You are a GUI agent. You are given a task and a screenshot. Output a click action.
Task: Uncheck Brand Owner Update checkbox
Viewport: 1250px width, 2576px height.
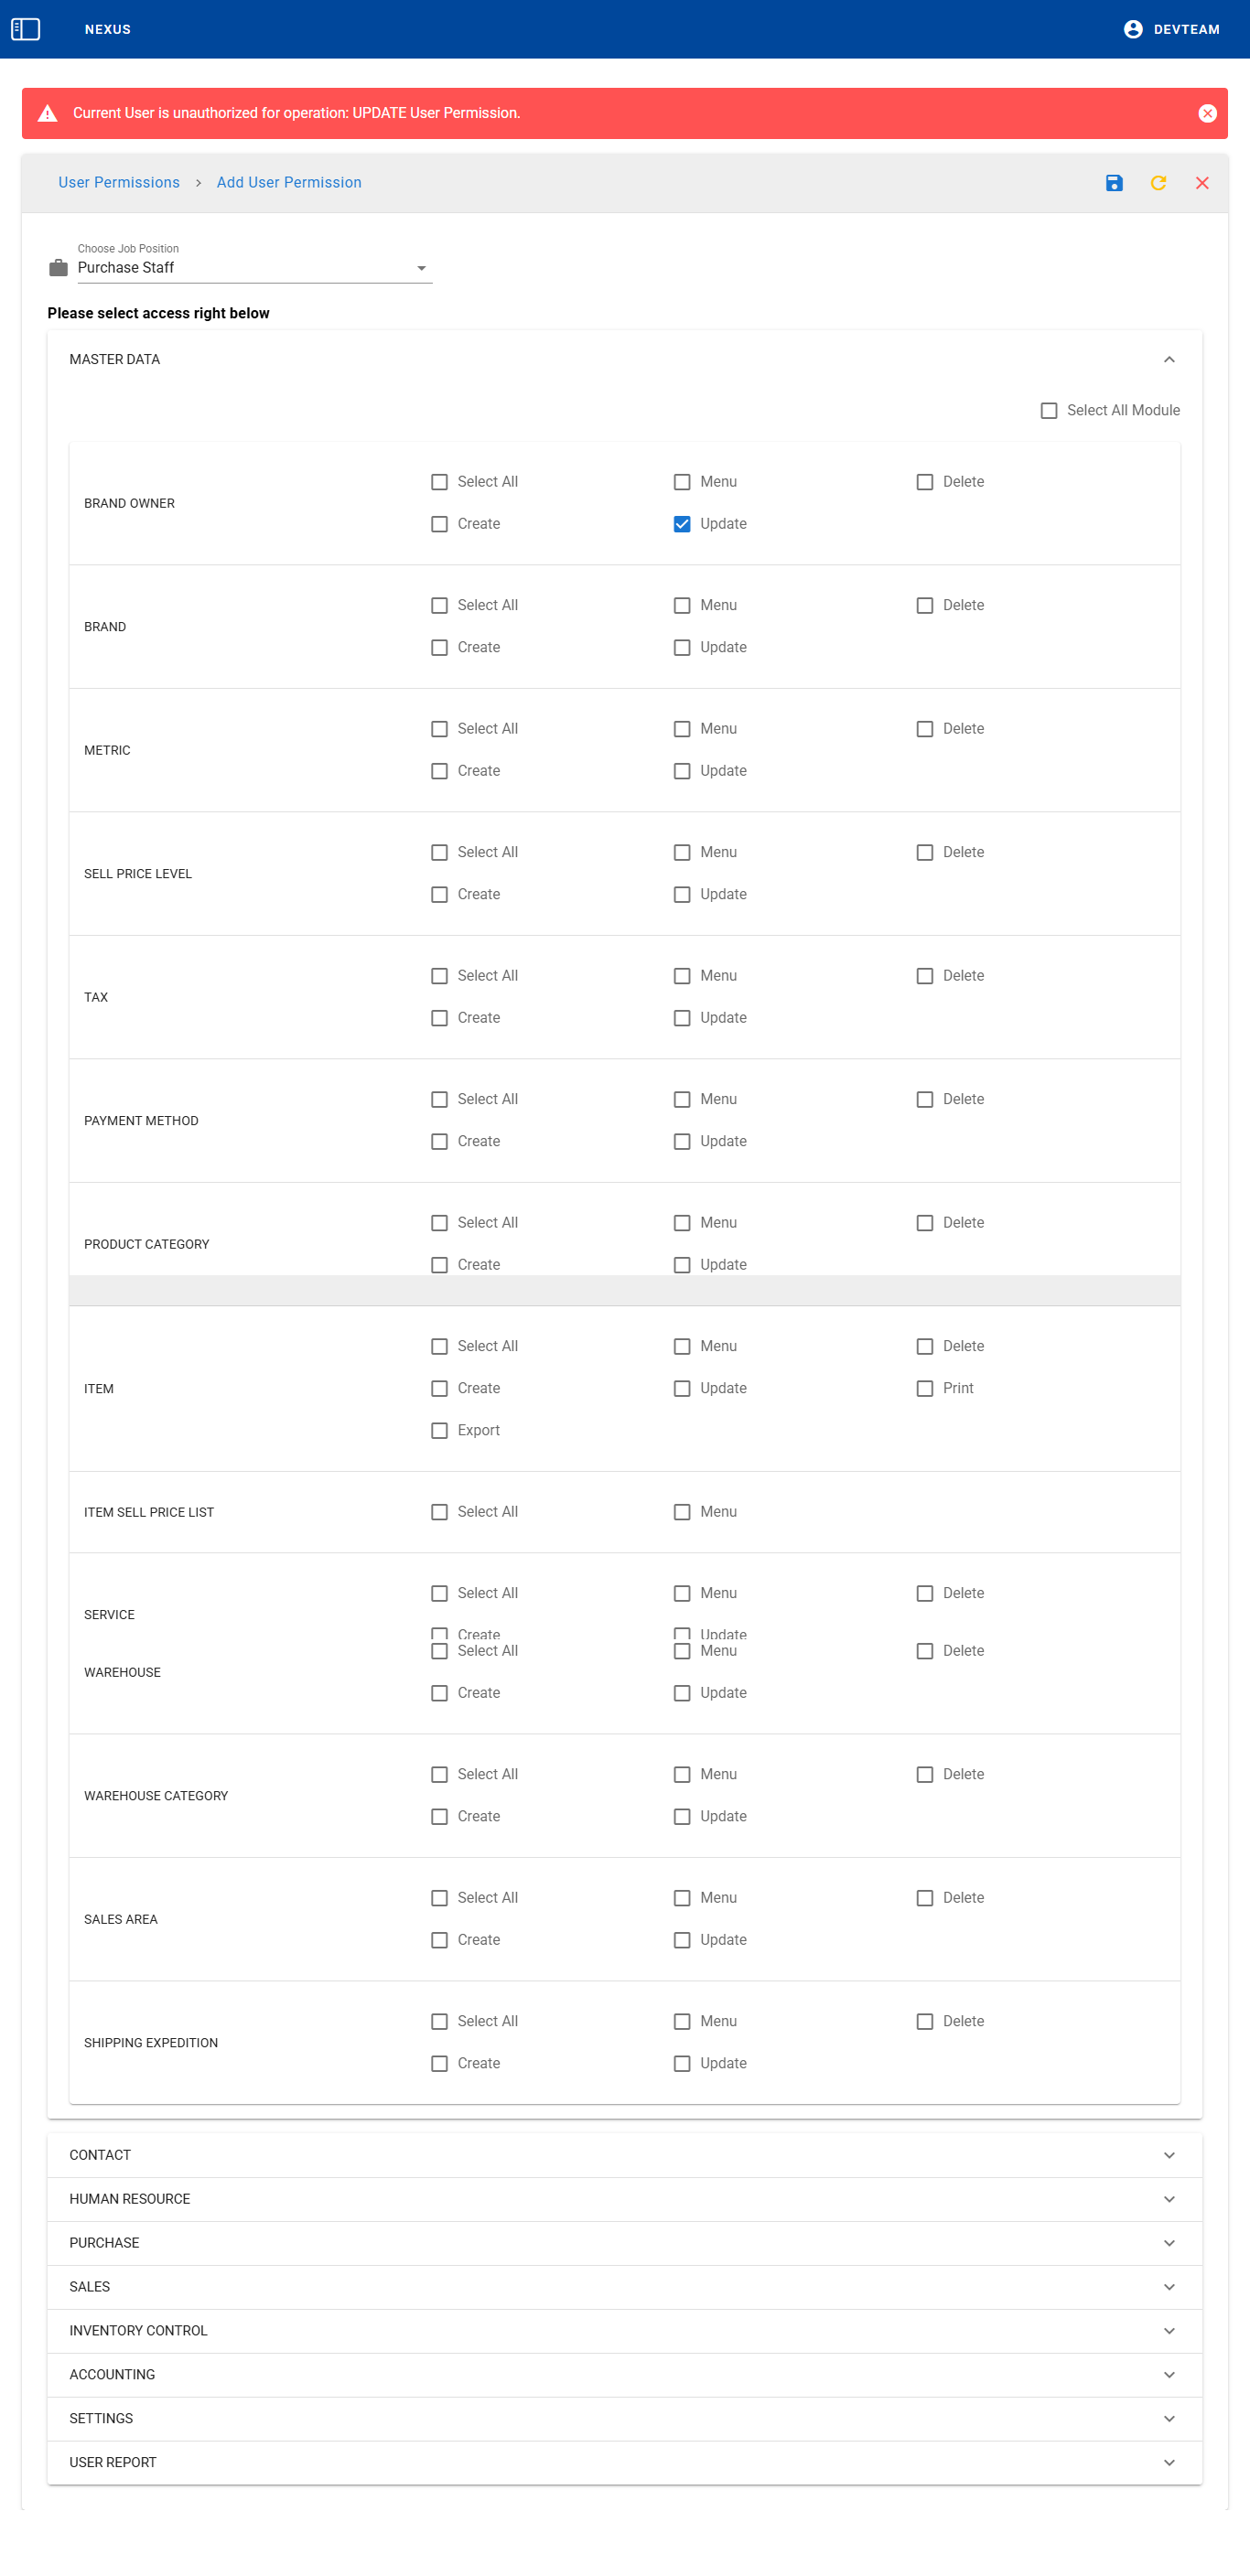(x=682, y=524)
